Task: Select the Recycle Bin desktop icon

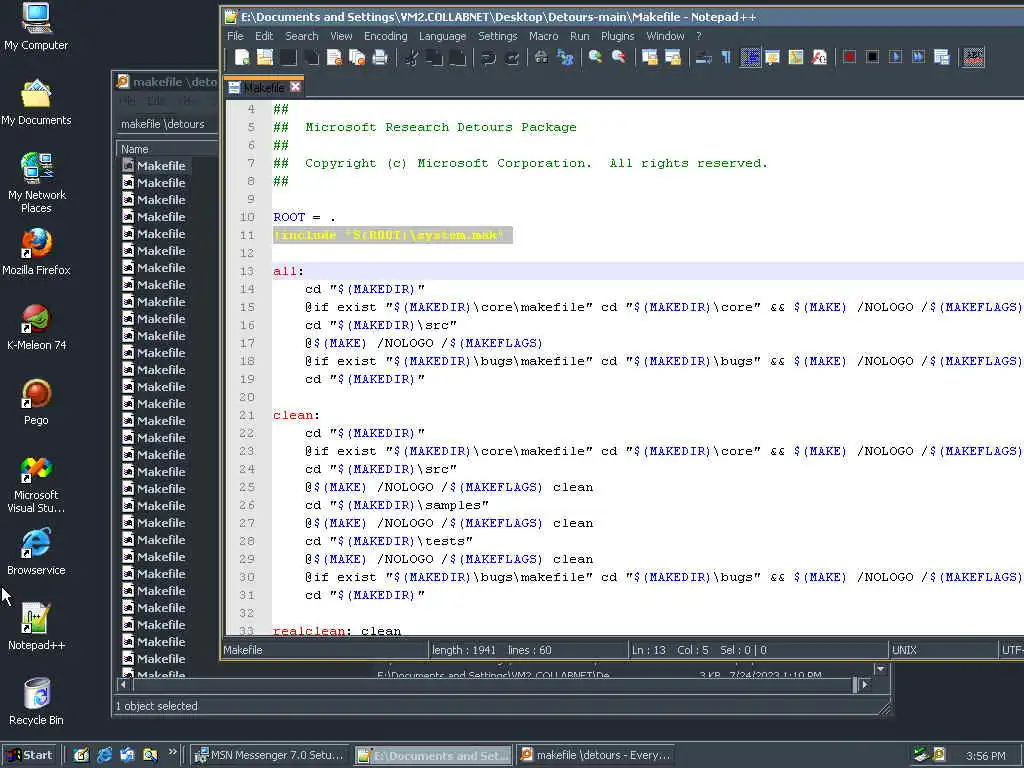Action: click(36, 701)
